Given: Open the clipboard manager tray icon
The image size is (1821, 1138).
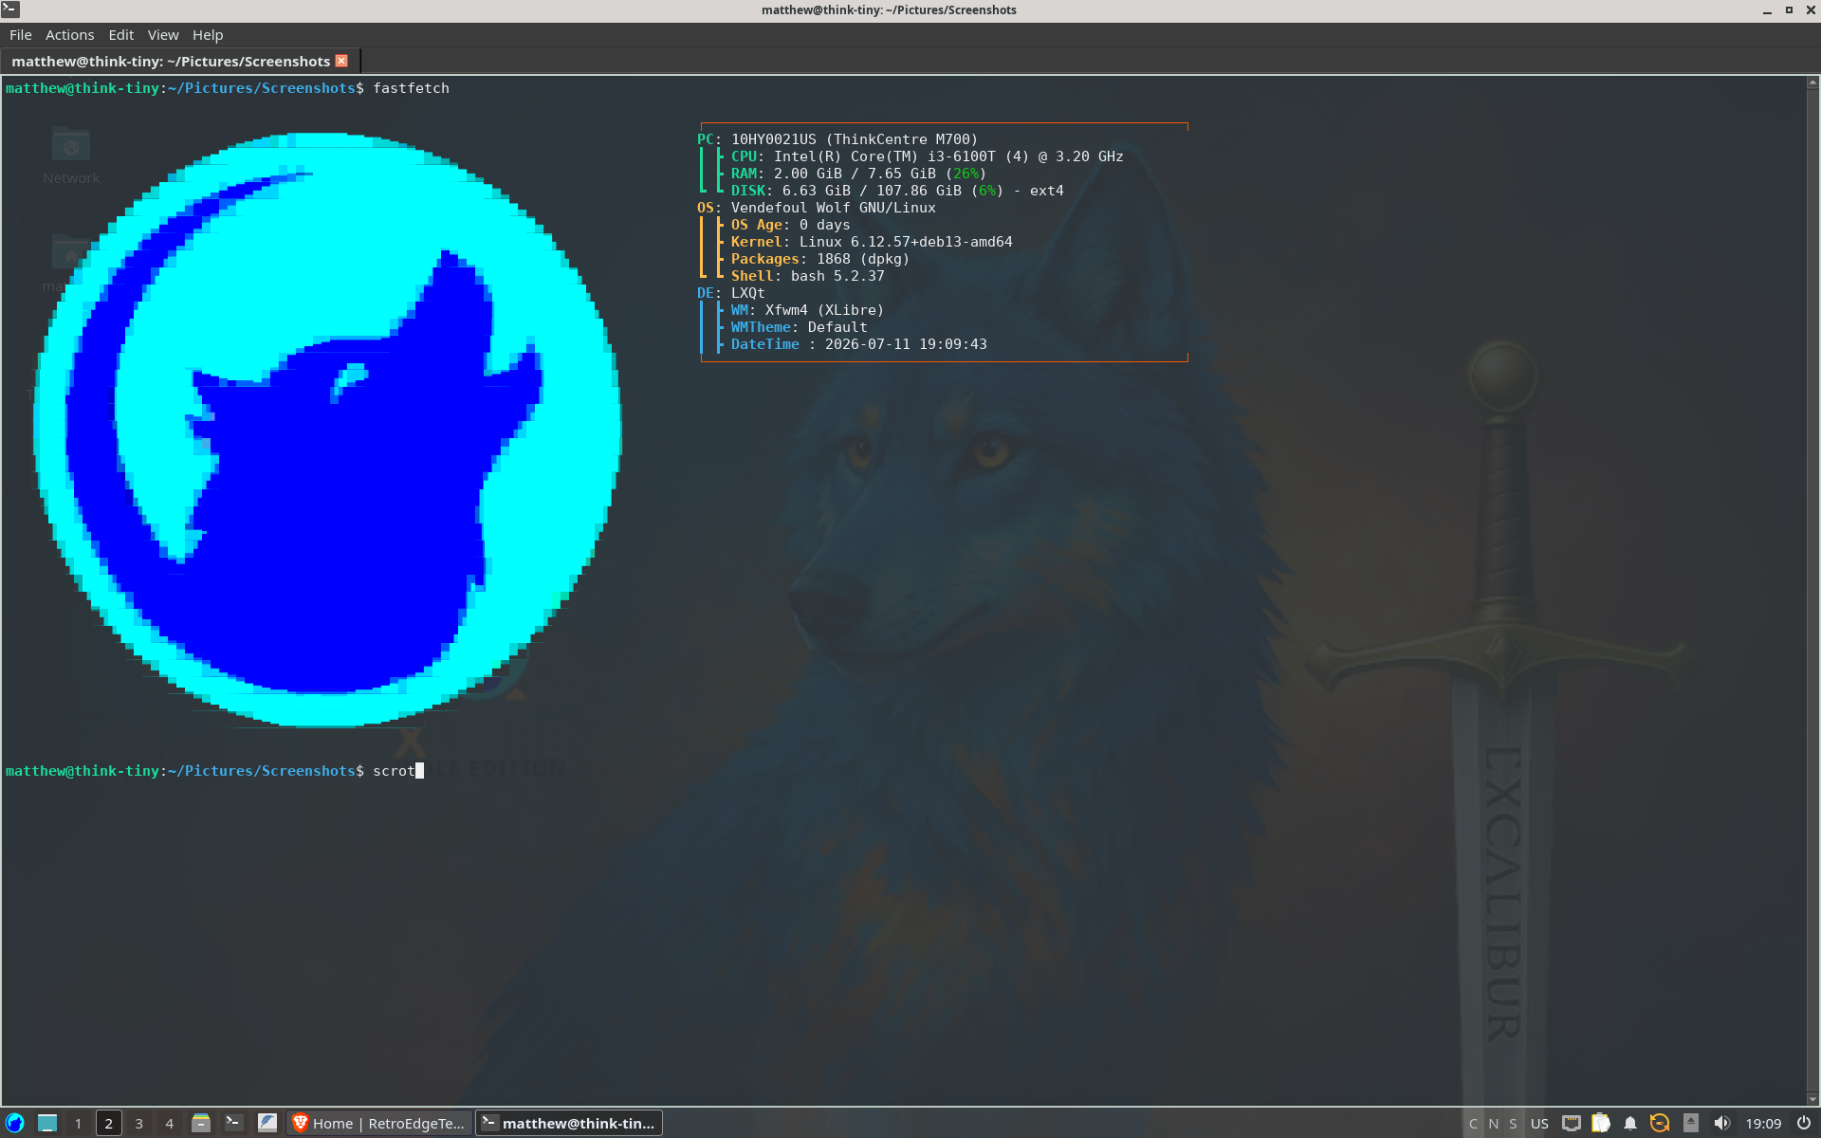Looking at the screenshot, I should [1601, 1123].
